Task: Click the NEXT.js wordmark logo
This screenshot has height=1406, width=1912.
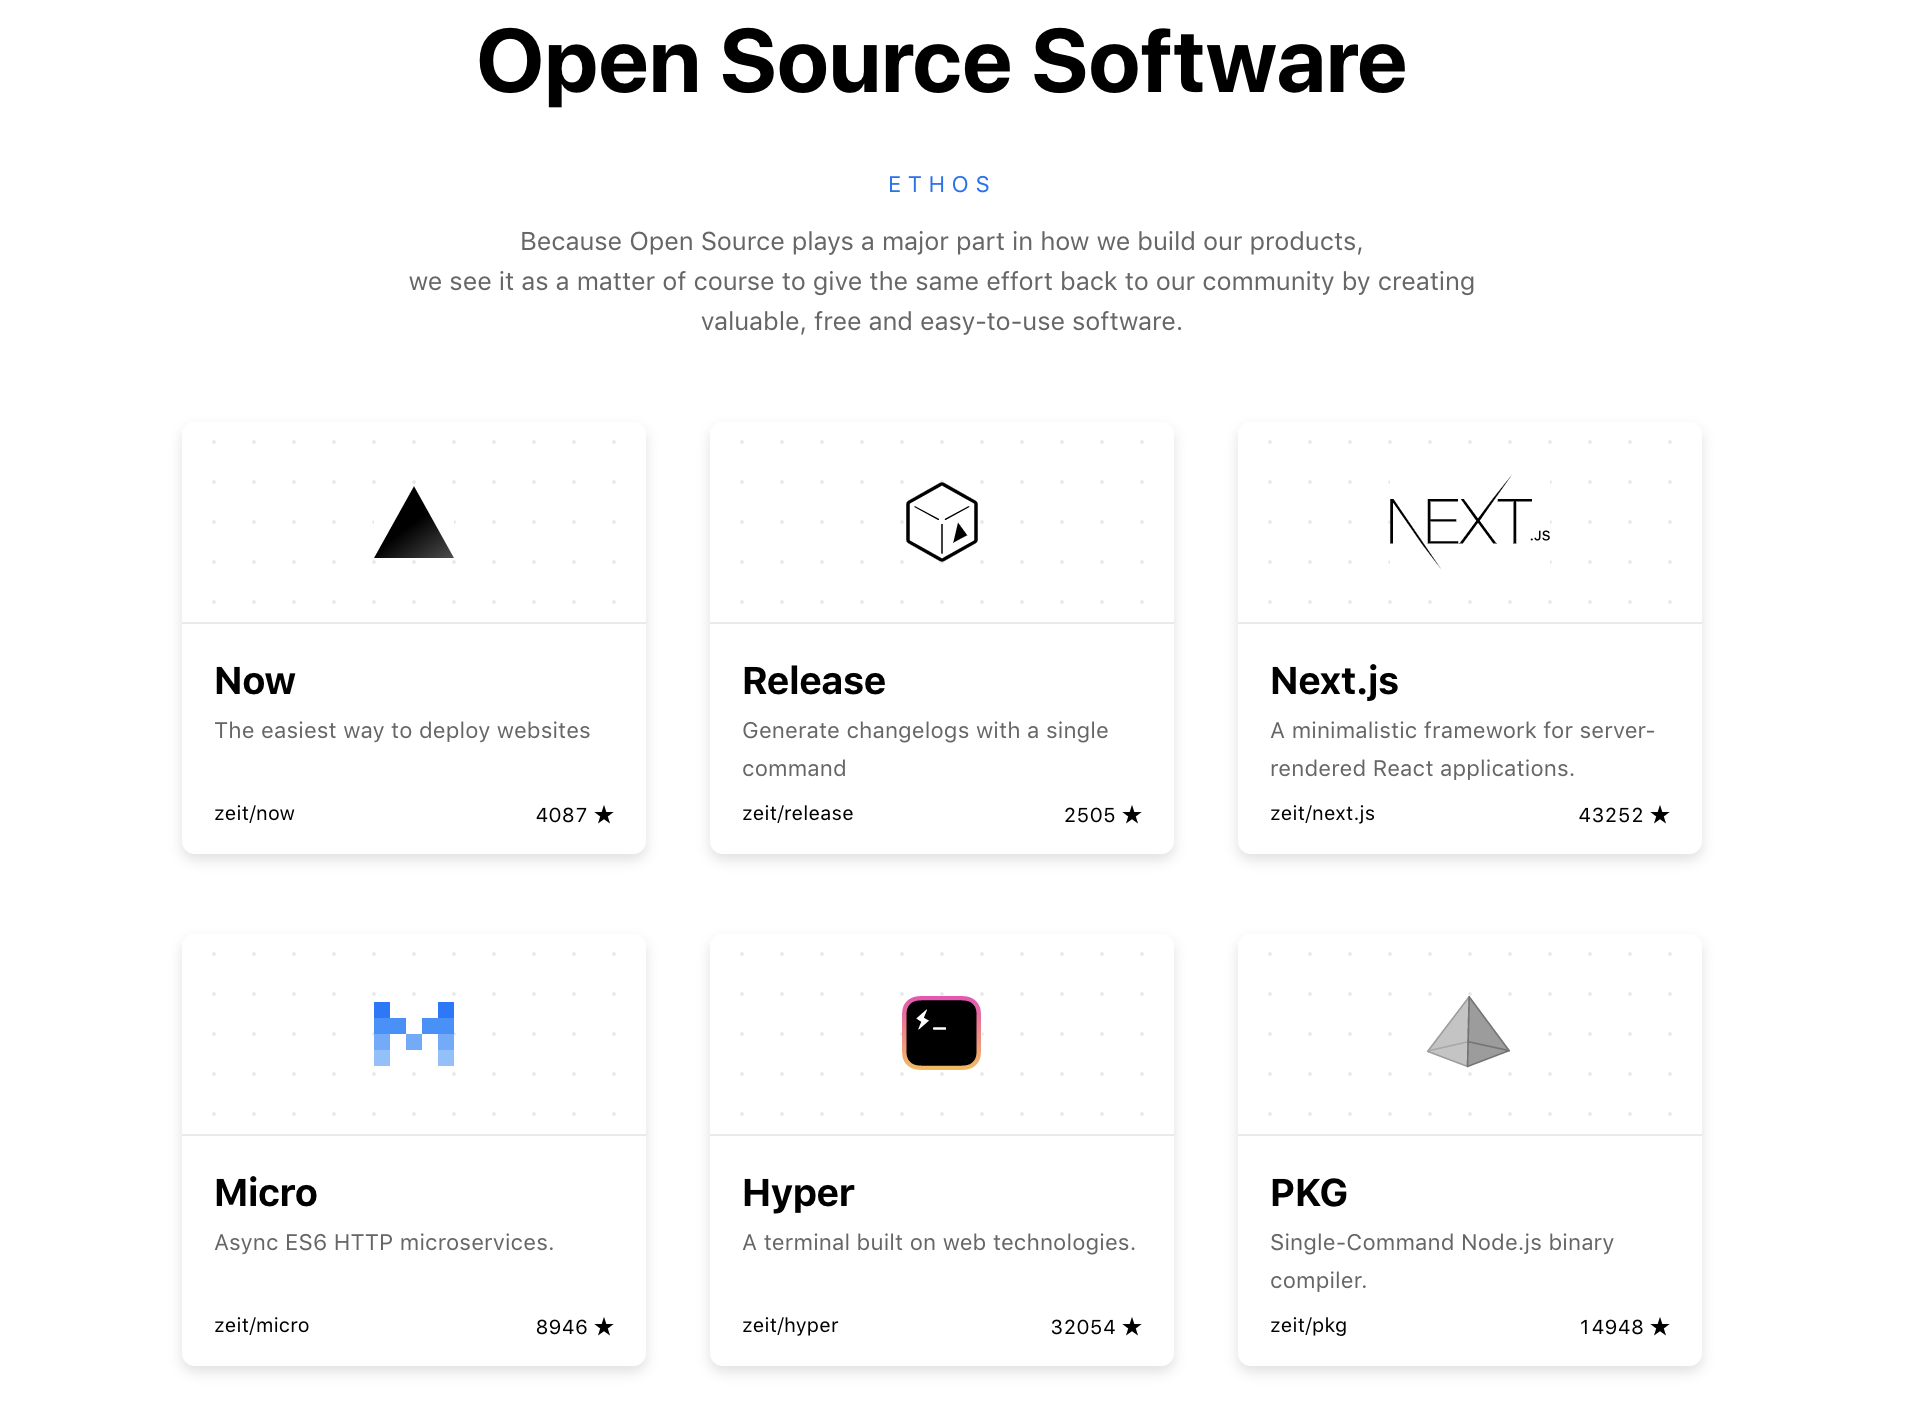Action: (1469, 522)
